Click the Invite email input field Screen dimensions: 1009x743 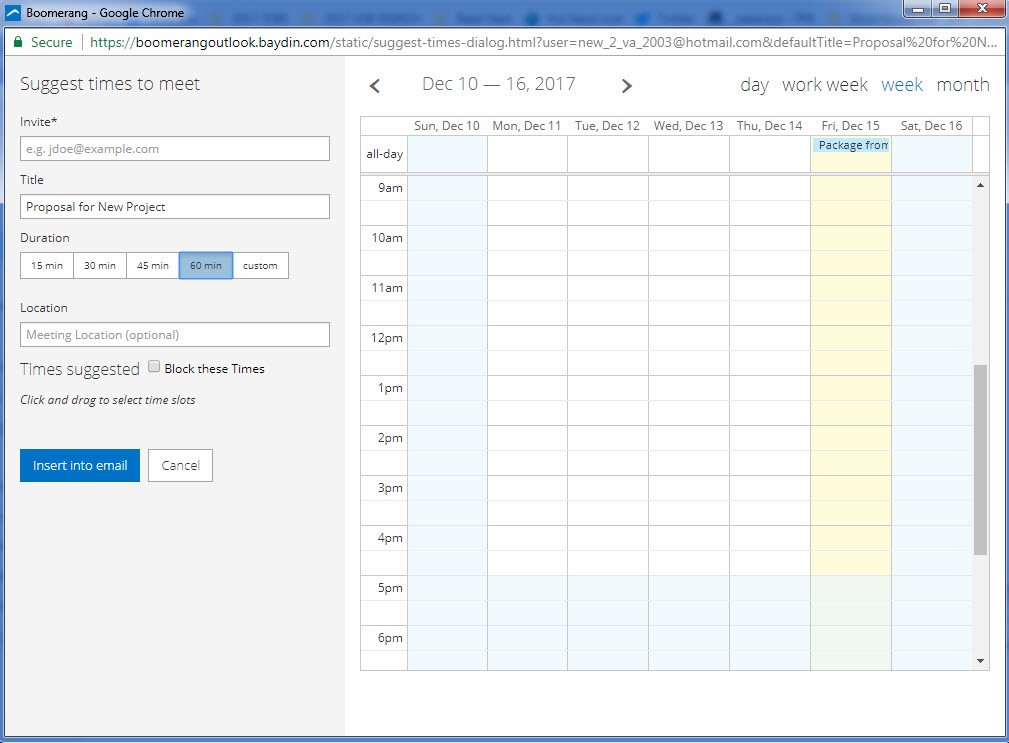pos(175,149)
